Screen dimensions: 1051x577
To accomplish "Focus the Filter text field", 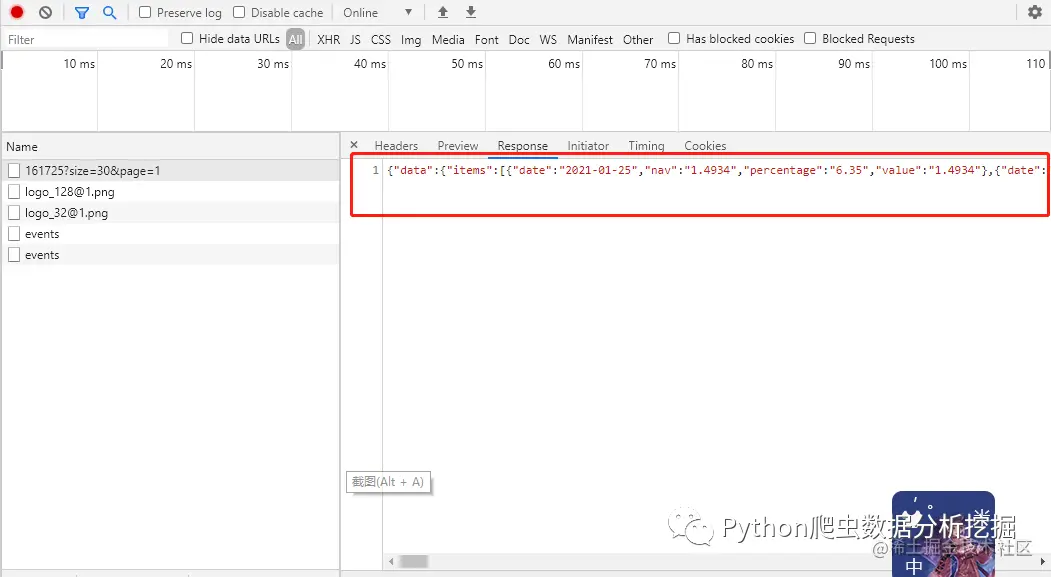I will coord(86,40).
